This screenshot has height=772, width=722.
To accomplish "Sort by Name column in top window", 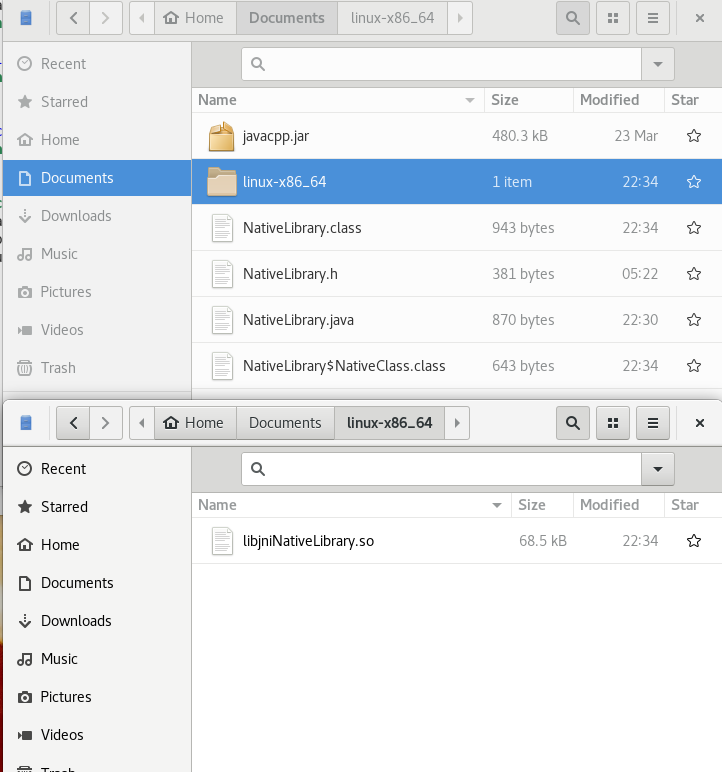I will pyautogui.click(x=338, y=100).
